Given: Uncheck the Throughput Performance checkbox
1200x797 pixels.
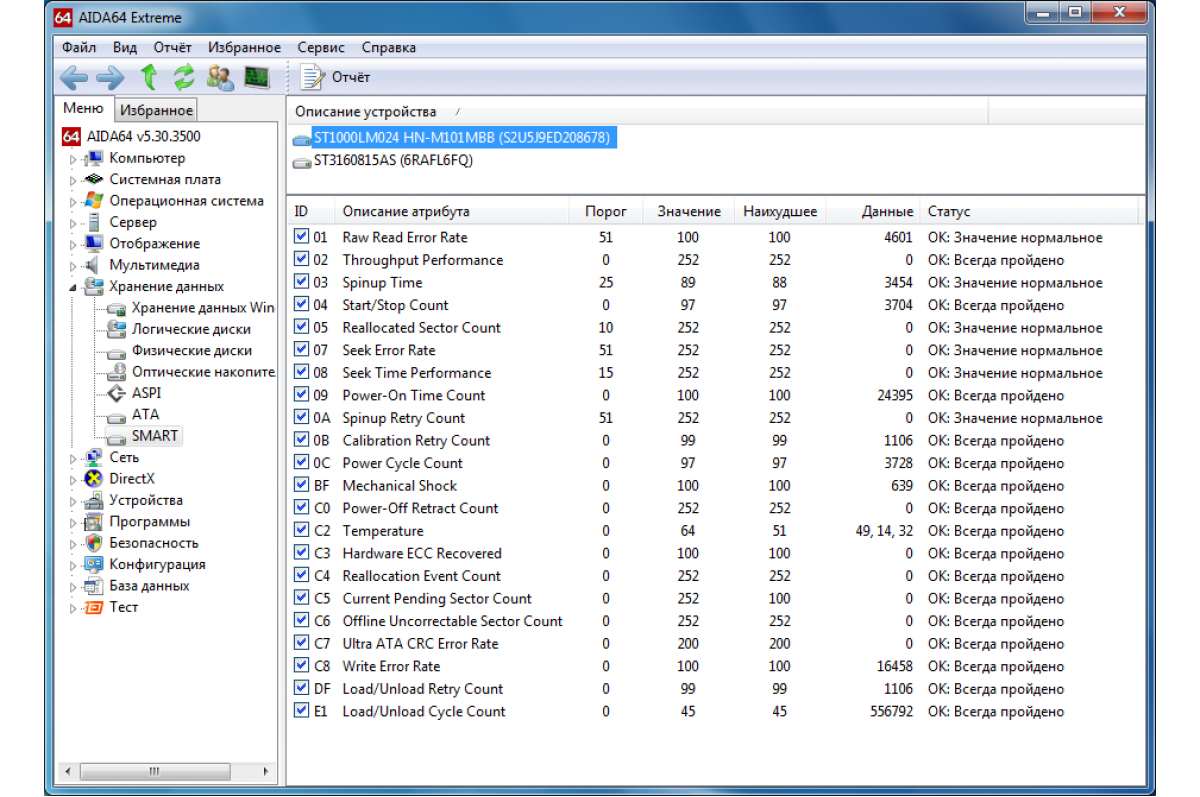Looking at the screenshot, I should tap(301, 259).
